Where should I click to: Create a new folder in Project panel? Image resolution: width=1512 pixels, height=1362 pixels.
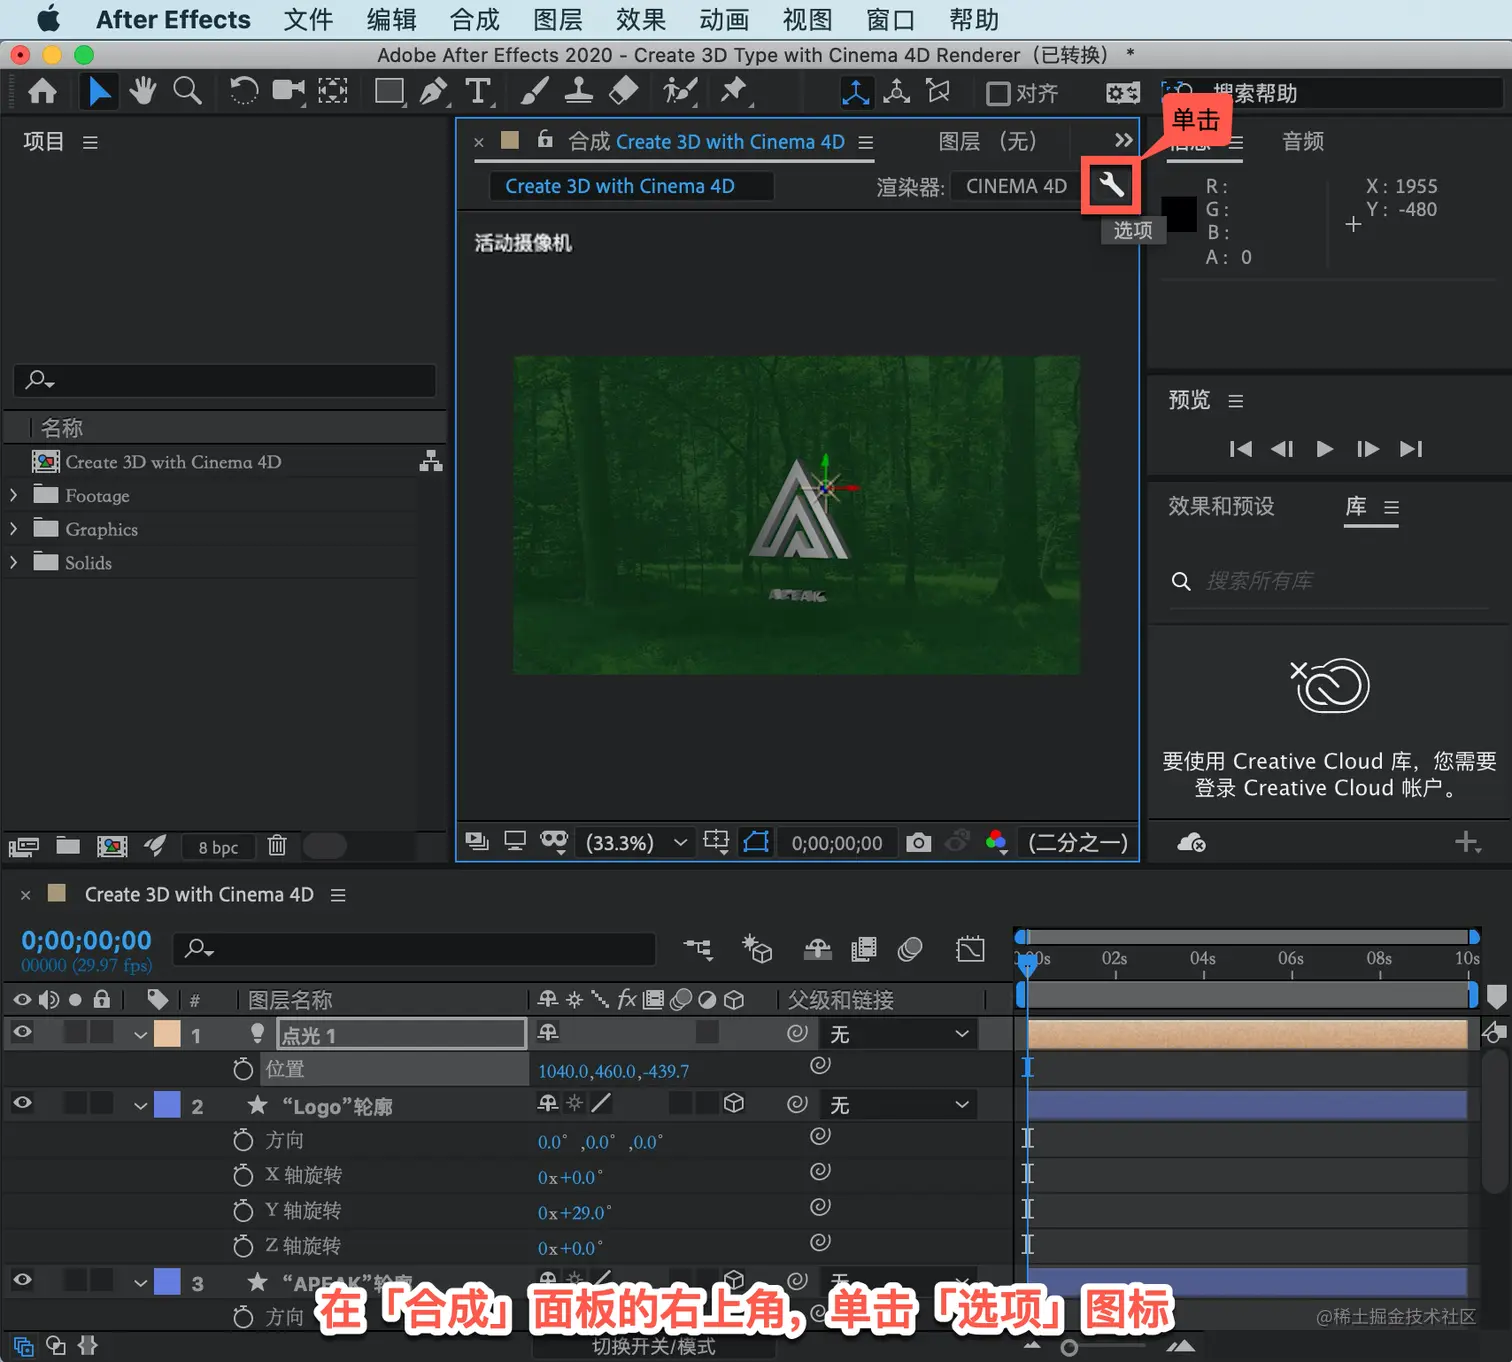(68, 846)
